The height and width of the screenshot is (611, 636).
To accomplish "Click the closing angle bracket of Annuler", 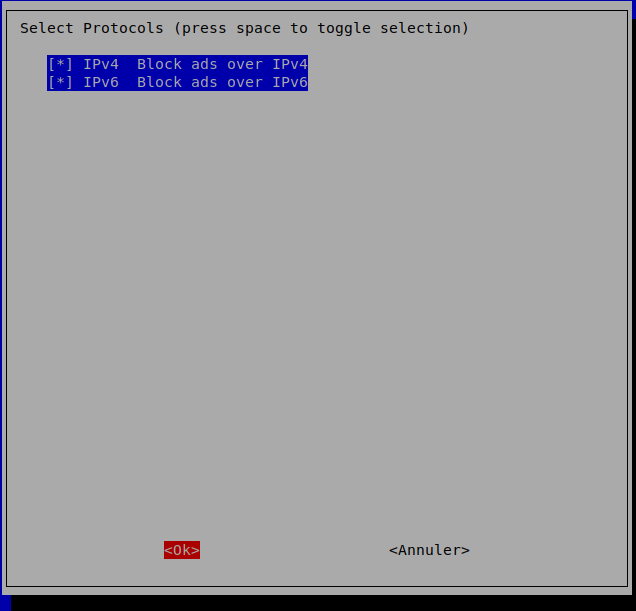I will click(465, 551).
